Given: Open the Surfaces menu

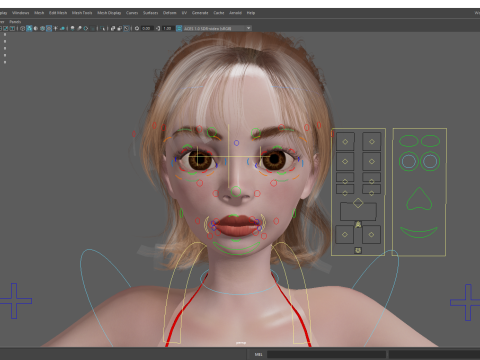Looking at the screenshot, I should tap(151, 13).
